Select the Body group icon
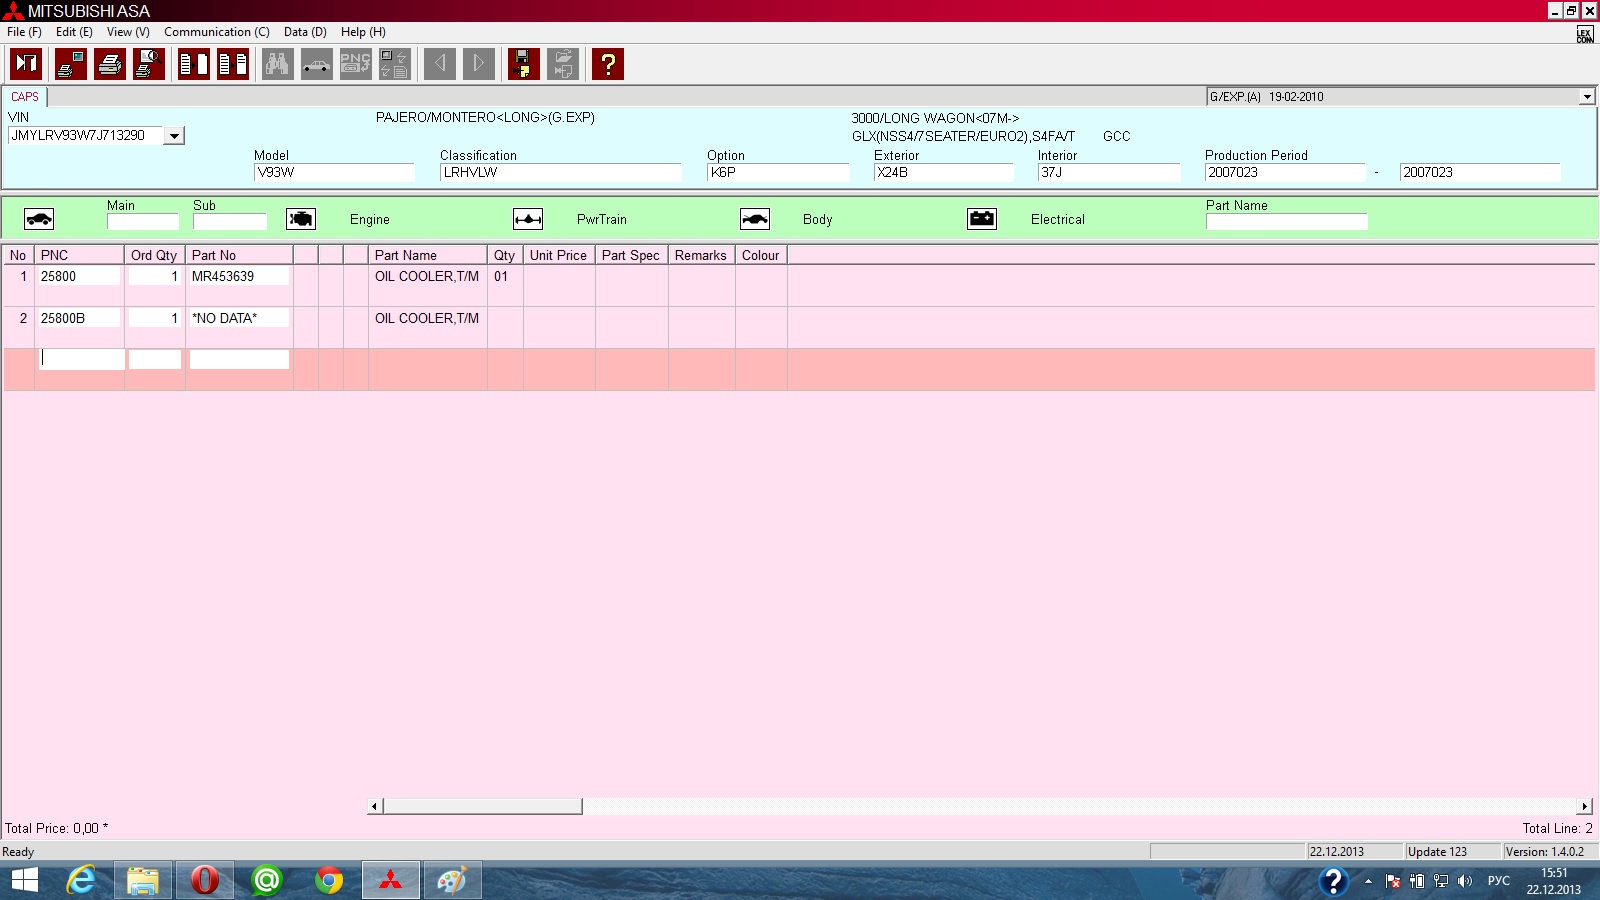Viewport: 1600px width, 900px height. click(x=755, y=219)
